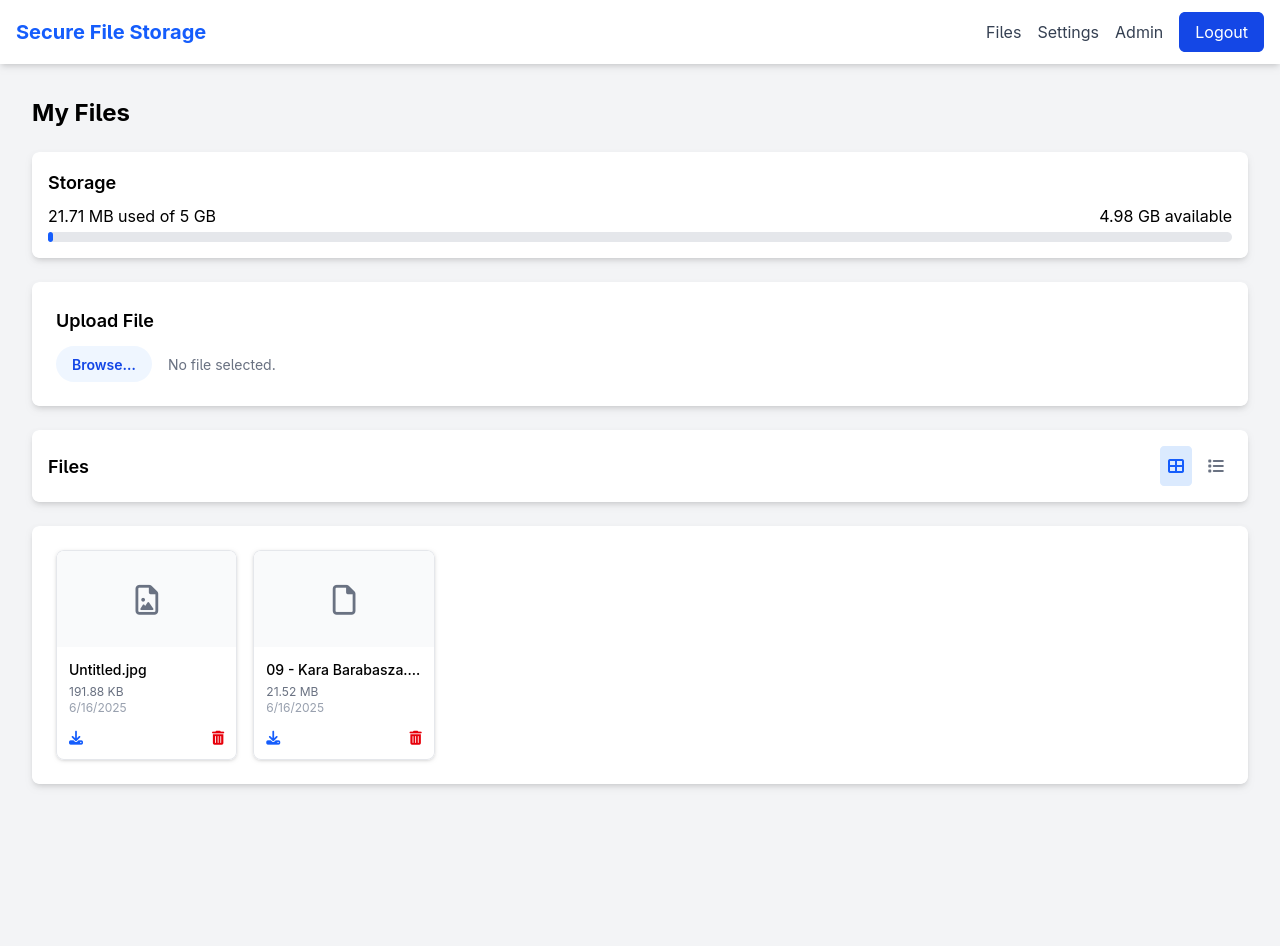Switch to list view
Screen dimensions: 1280x946
pos(1216,466)
